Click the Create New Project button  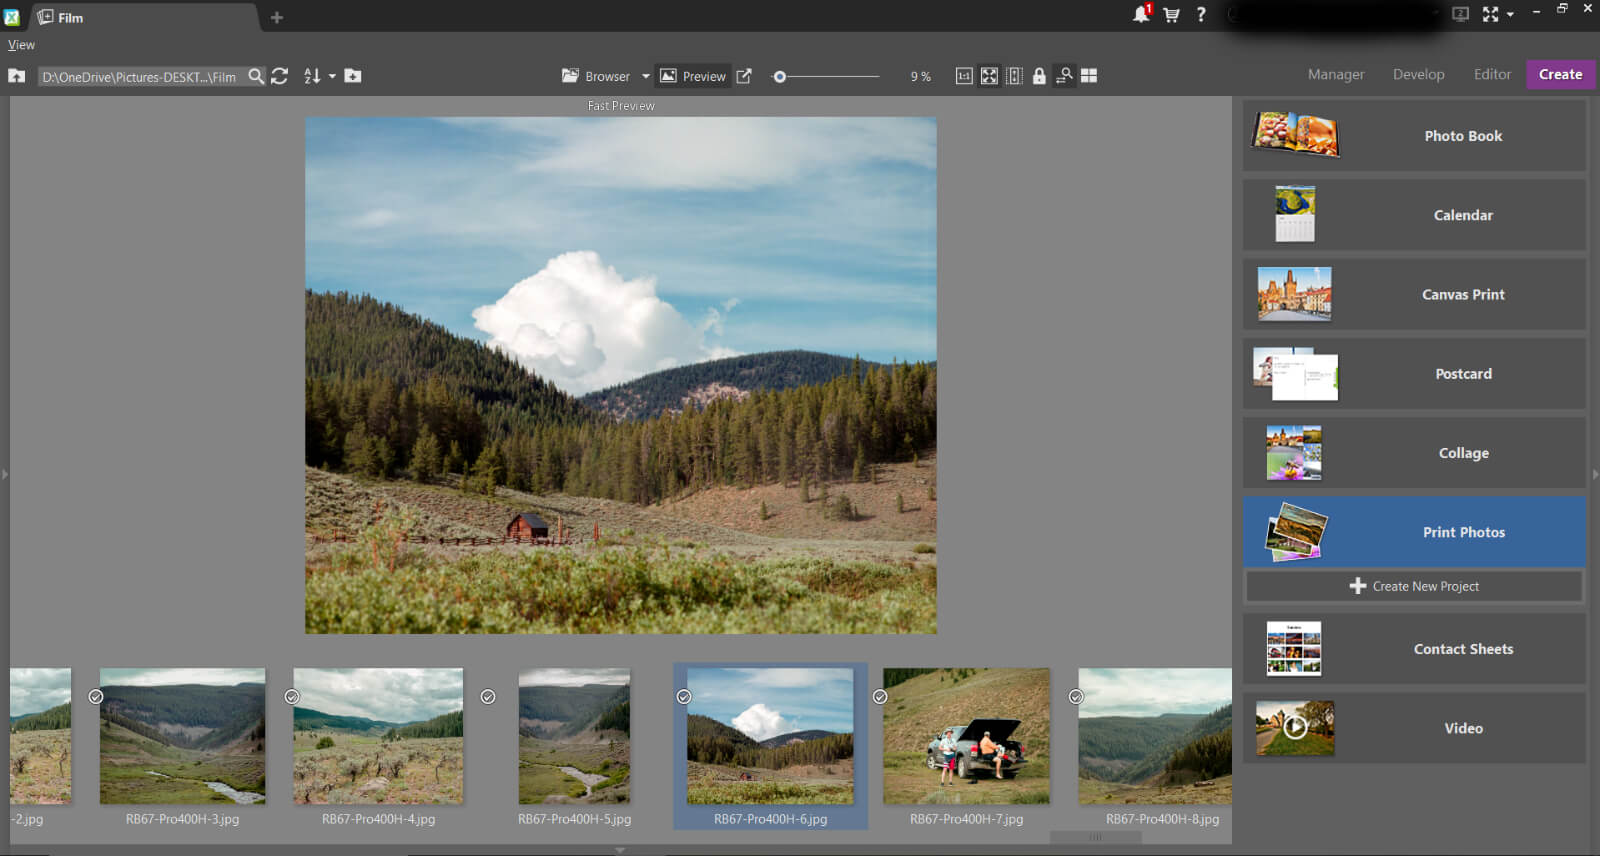coord(1414,586)
